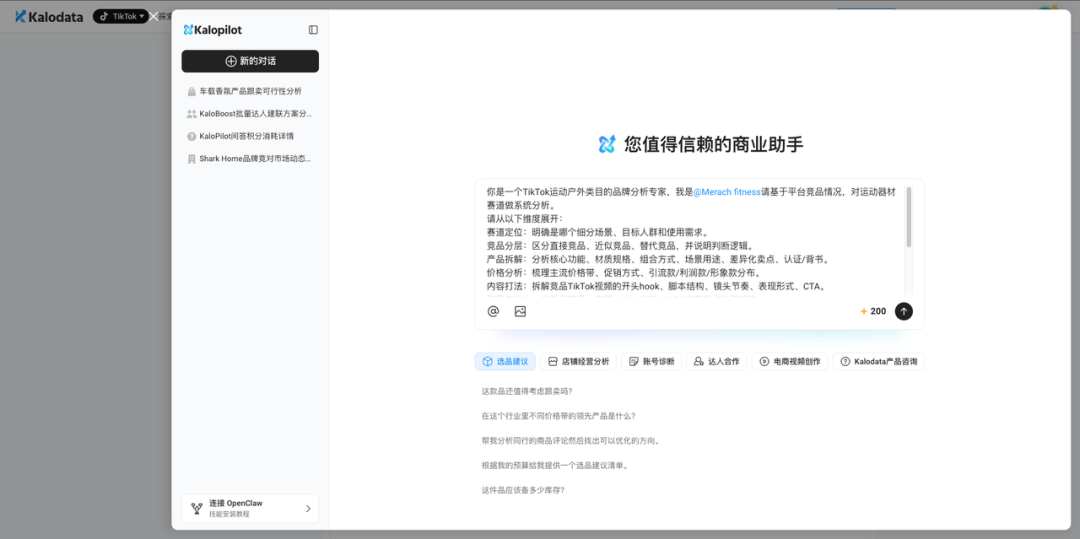Open the 车载香氛产品跟卖可行性分析 chat
This screenshot has height=539, width=1080.
coord(250,91)
